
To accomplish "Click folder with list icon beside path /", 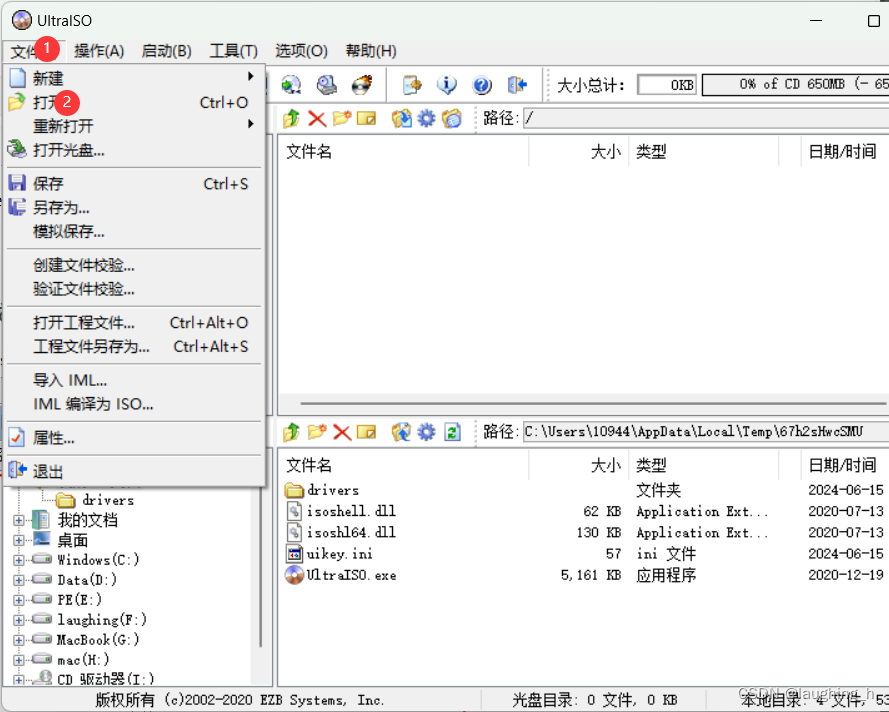I will (452, 118).
